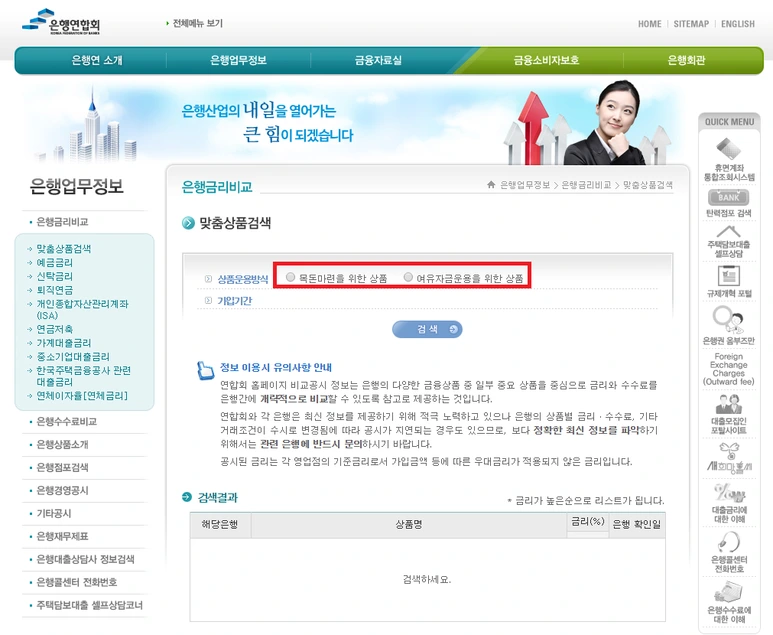773x635 pixels.
Task: Open the 은행콜센터 전화번호 sidebar link
Action: click(77, 582)
